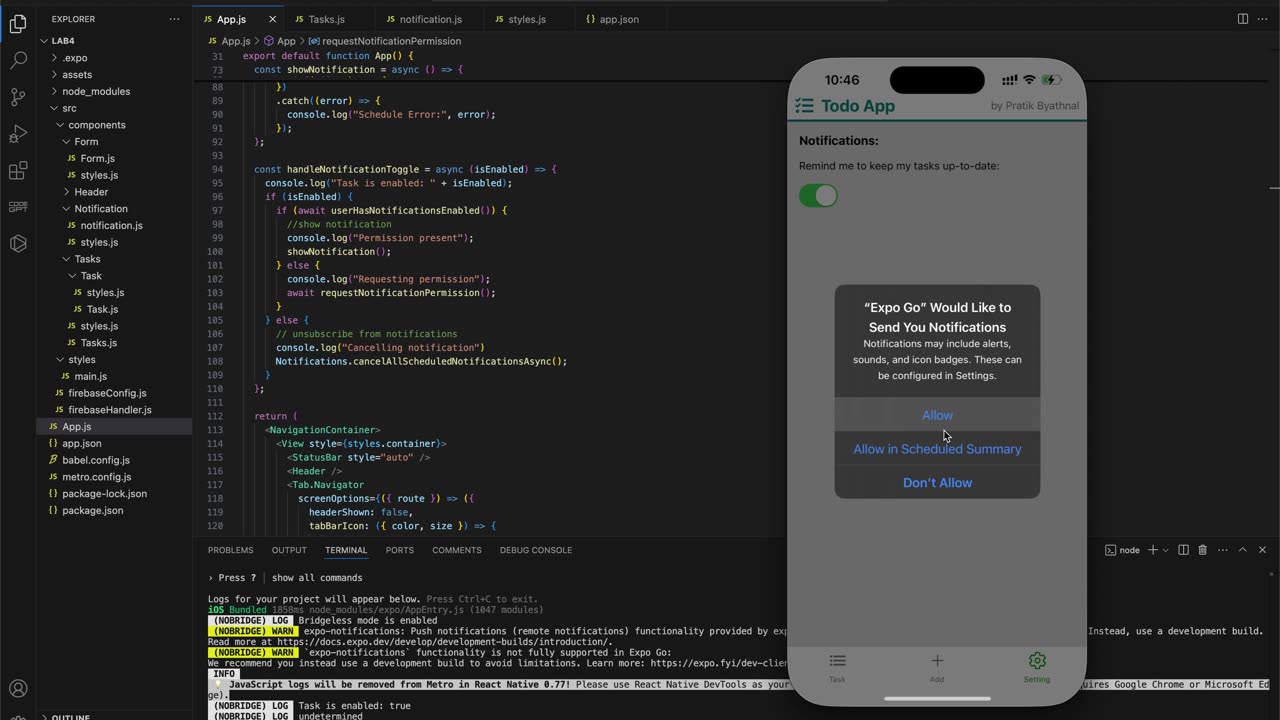This screenshot has width=1280, height=720.
Task: Open the Accounts icon in activity bar
Action: tap(18, 689)
